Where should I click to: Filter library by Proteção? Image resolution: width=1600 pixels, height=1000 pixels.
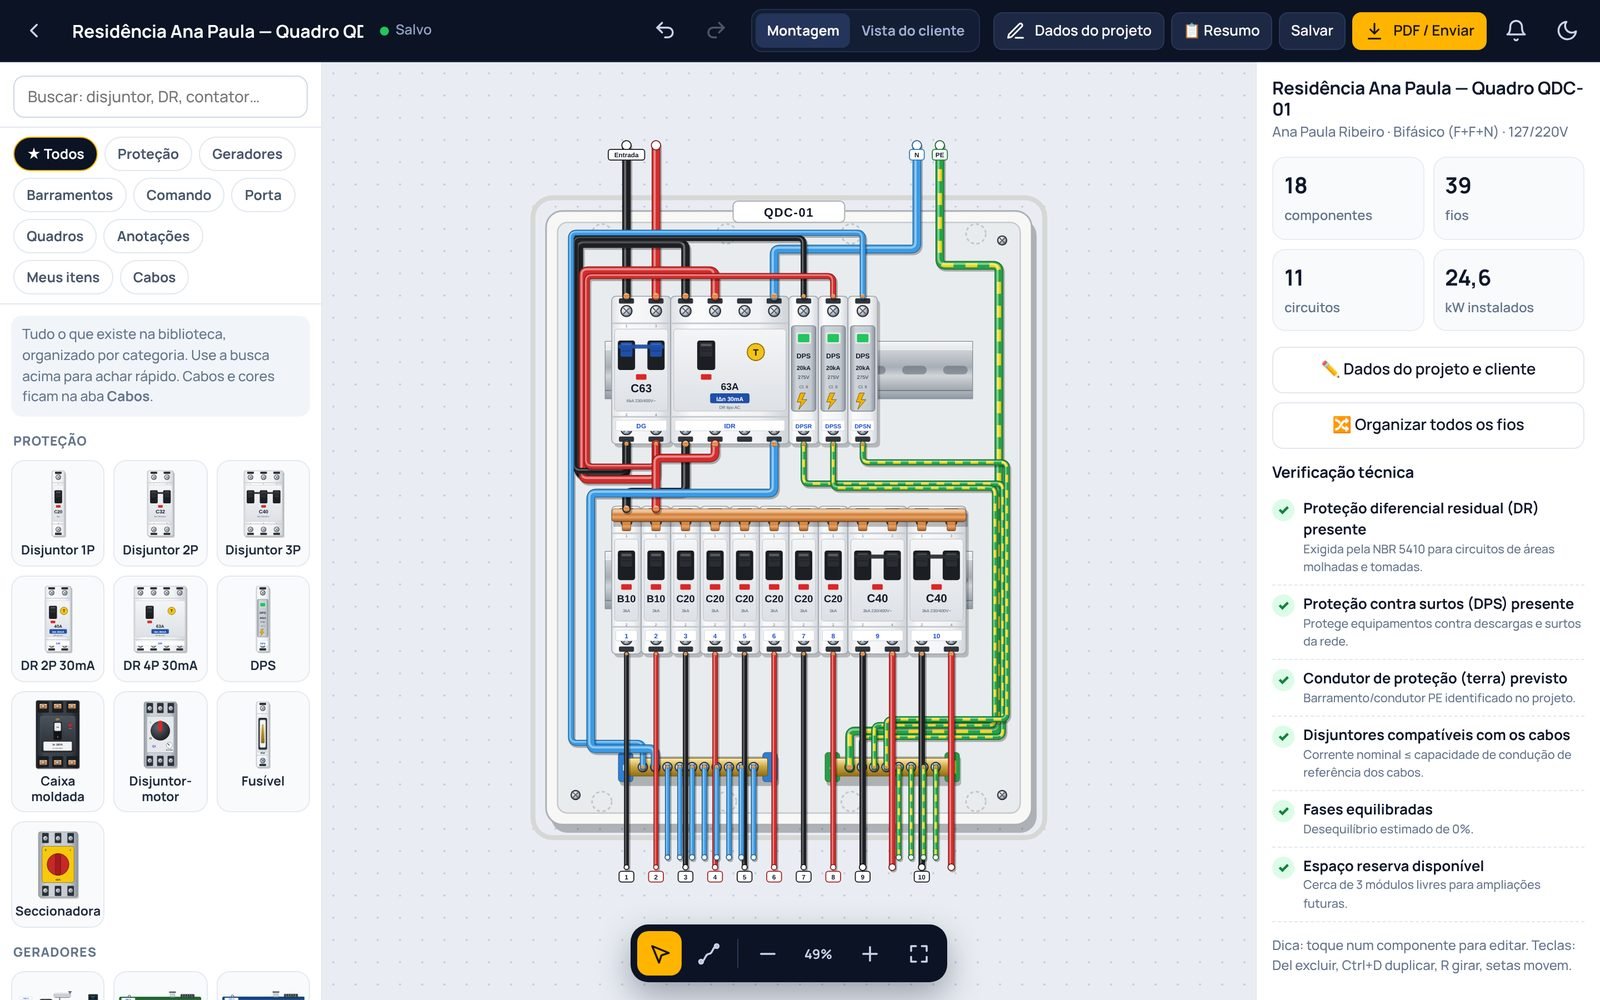click(148, 154)
